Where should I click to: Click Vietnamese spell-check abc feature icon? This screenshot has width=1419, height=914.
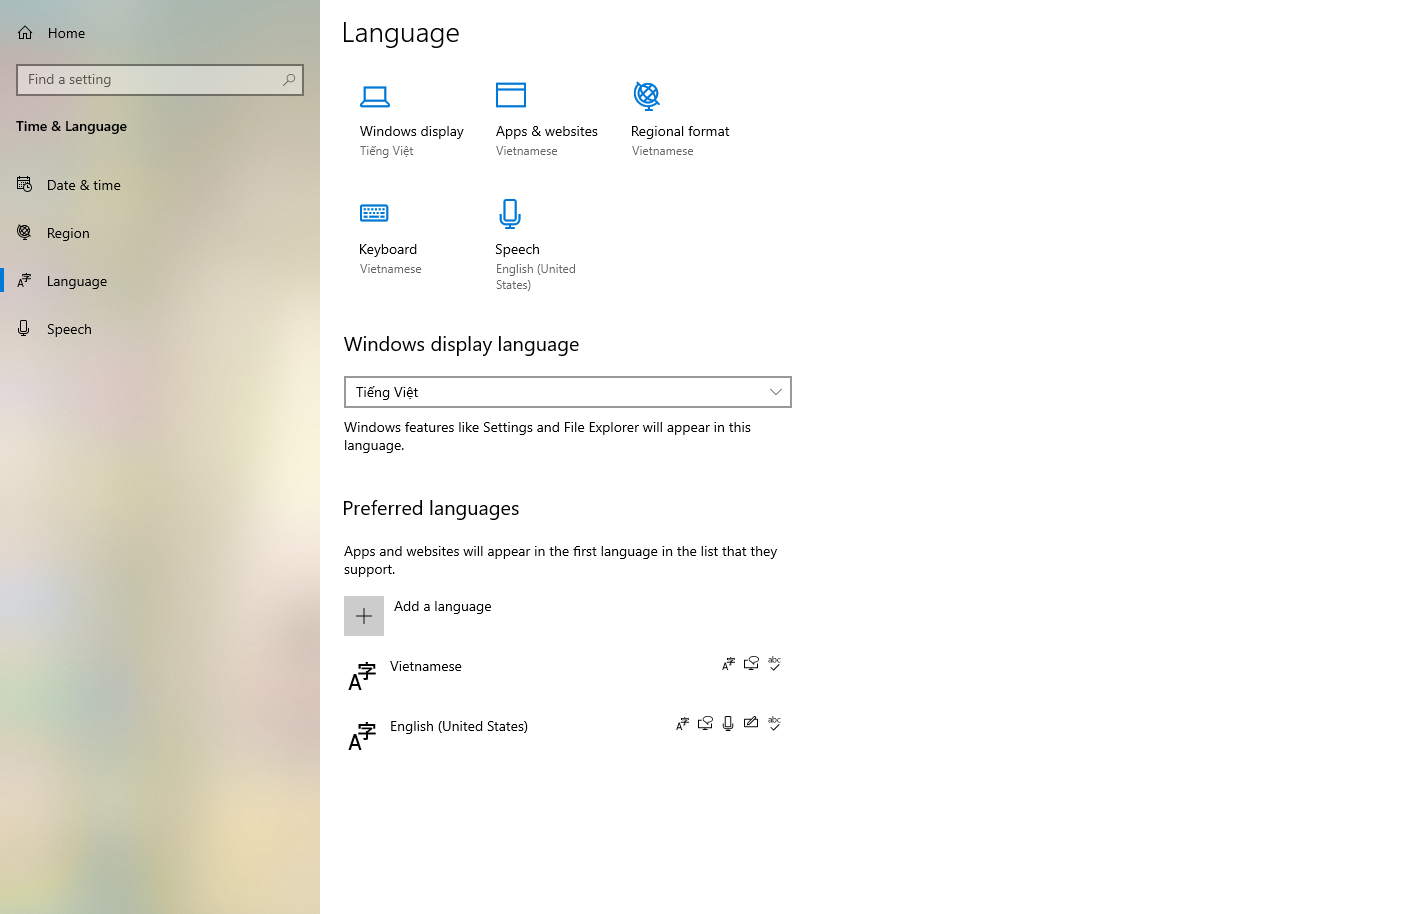774,664
